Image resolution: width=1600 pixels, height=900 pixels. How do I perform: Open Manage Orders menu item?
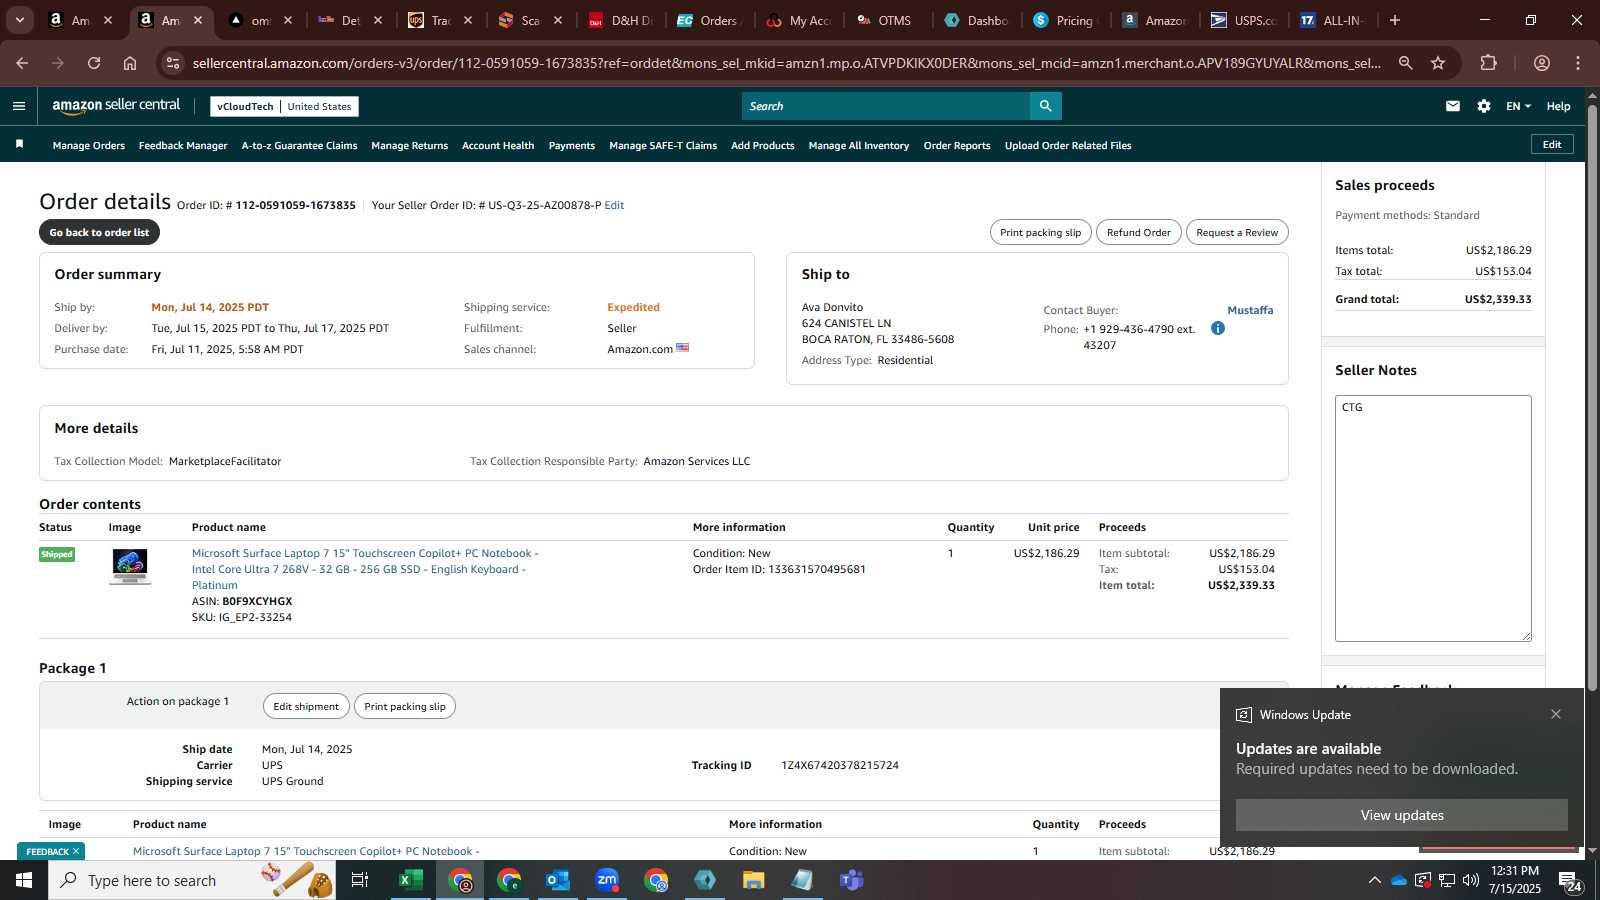(89, 146)
